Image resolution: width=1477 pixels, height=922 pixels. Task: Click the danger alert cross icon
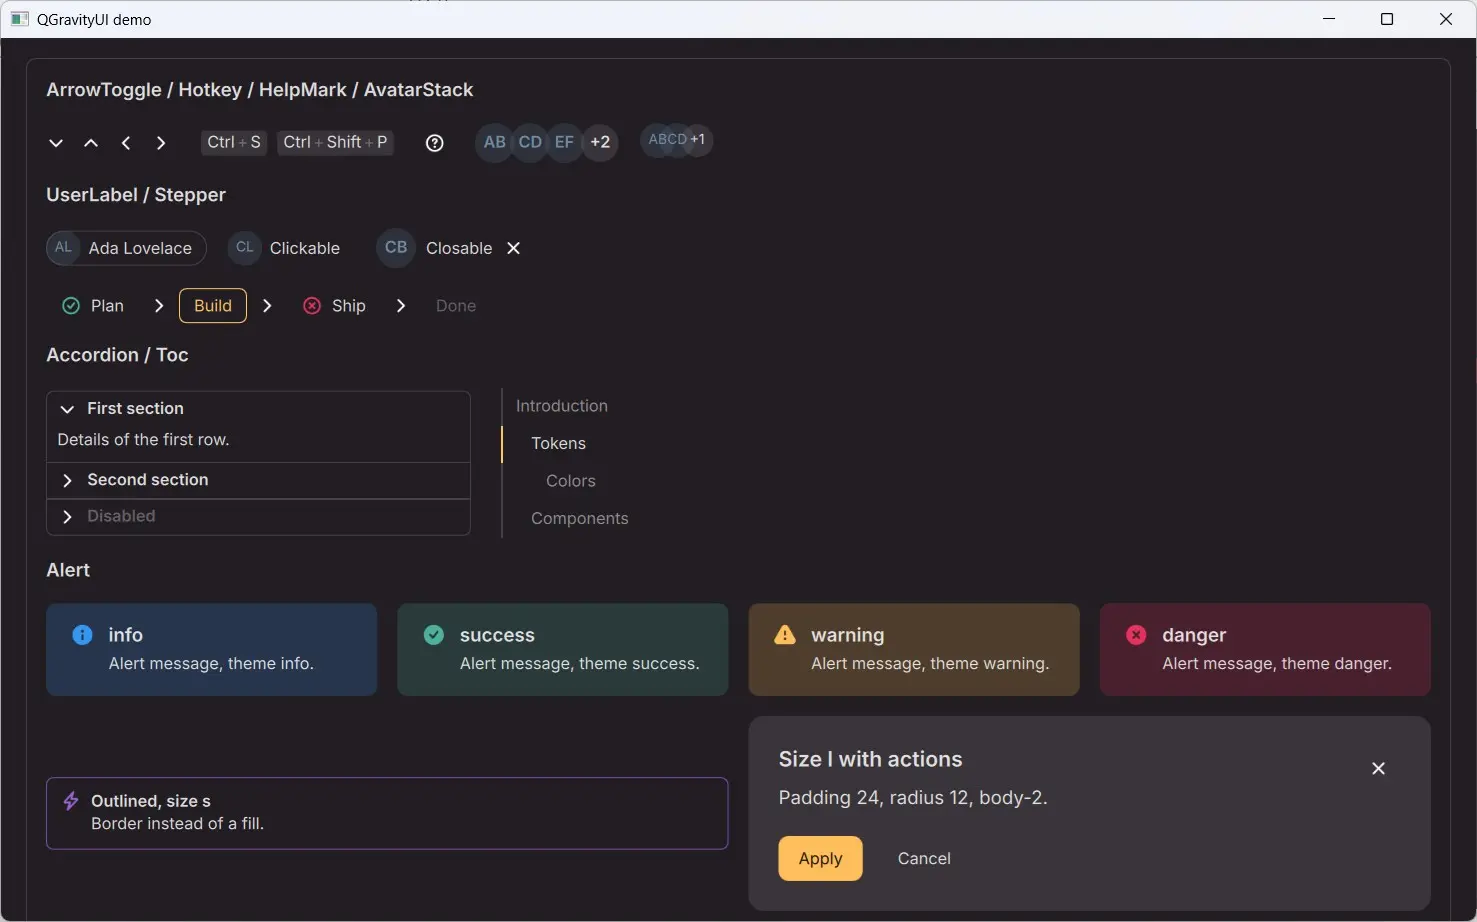pyautogui.click(x=1136, y=635)
